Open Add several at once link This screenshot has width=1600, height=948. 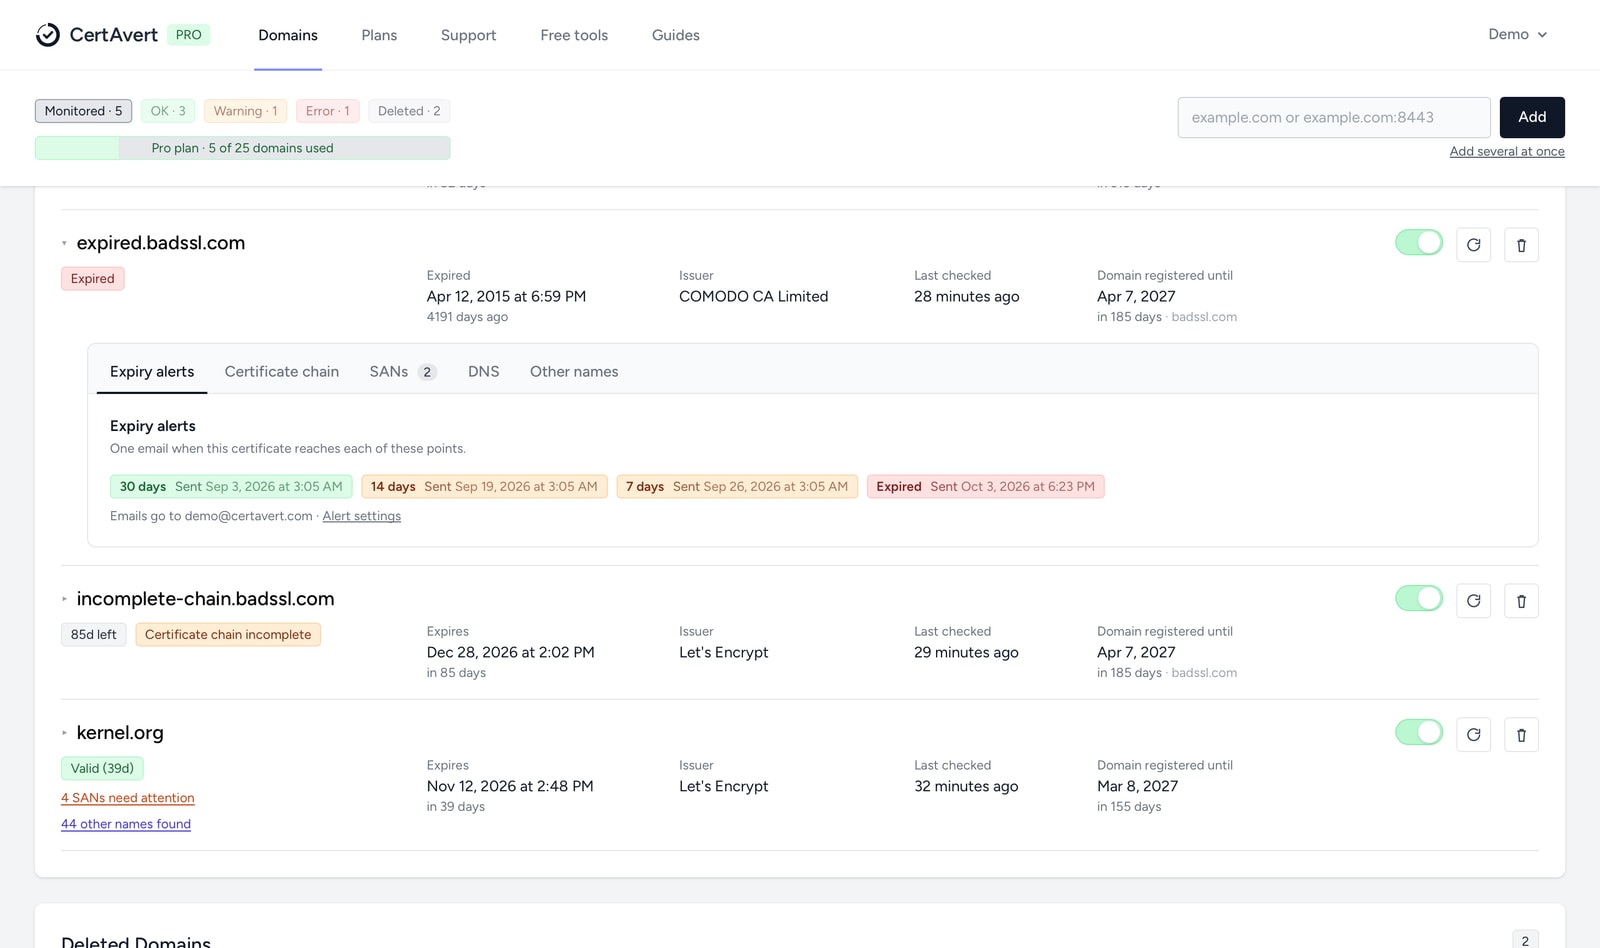1507,152
